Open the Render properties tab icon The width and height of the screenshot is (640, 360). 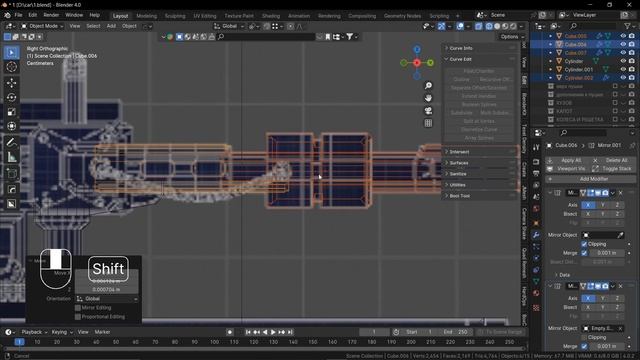(x=536, y=162)
